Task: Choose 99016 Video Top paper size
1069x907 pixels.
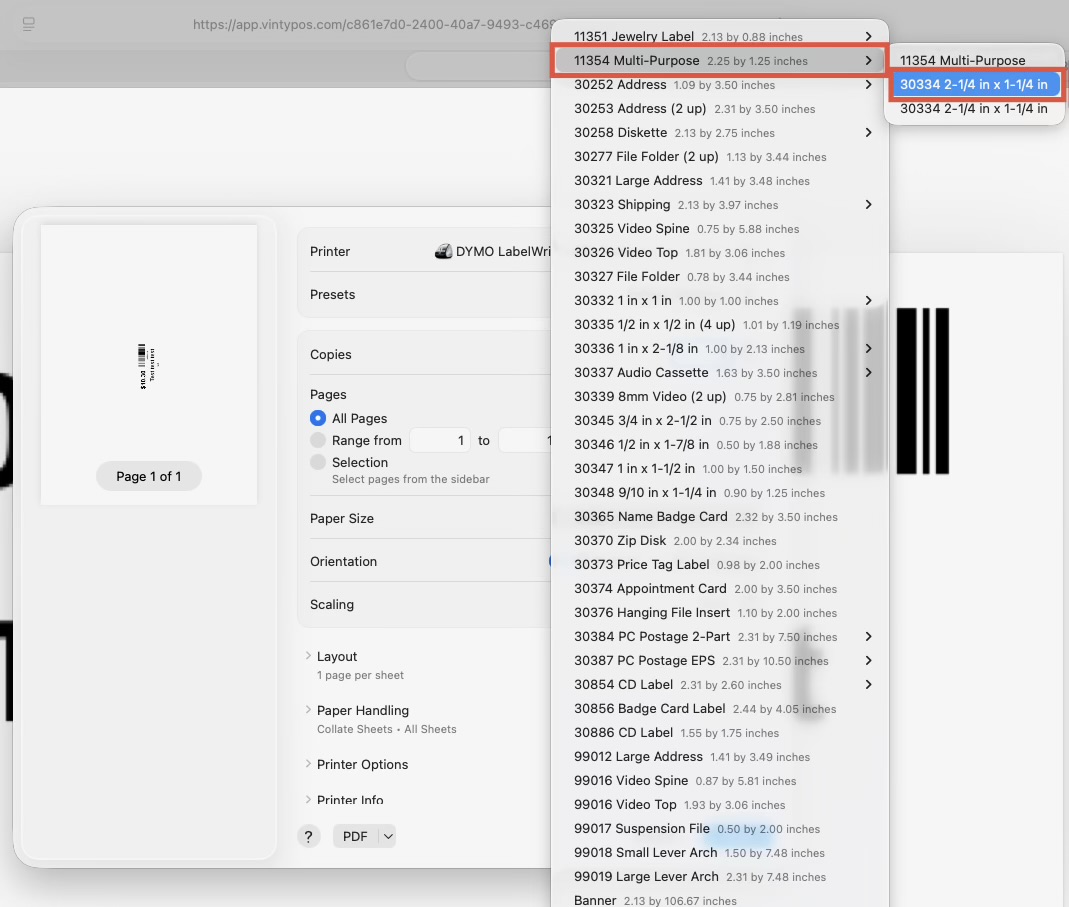Action: (719, 805)
